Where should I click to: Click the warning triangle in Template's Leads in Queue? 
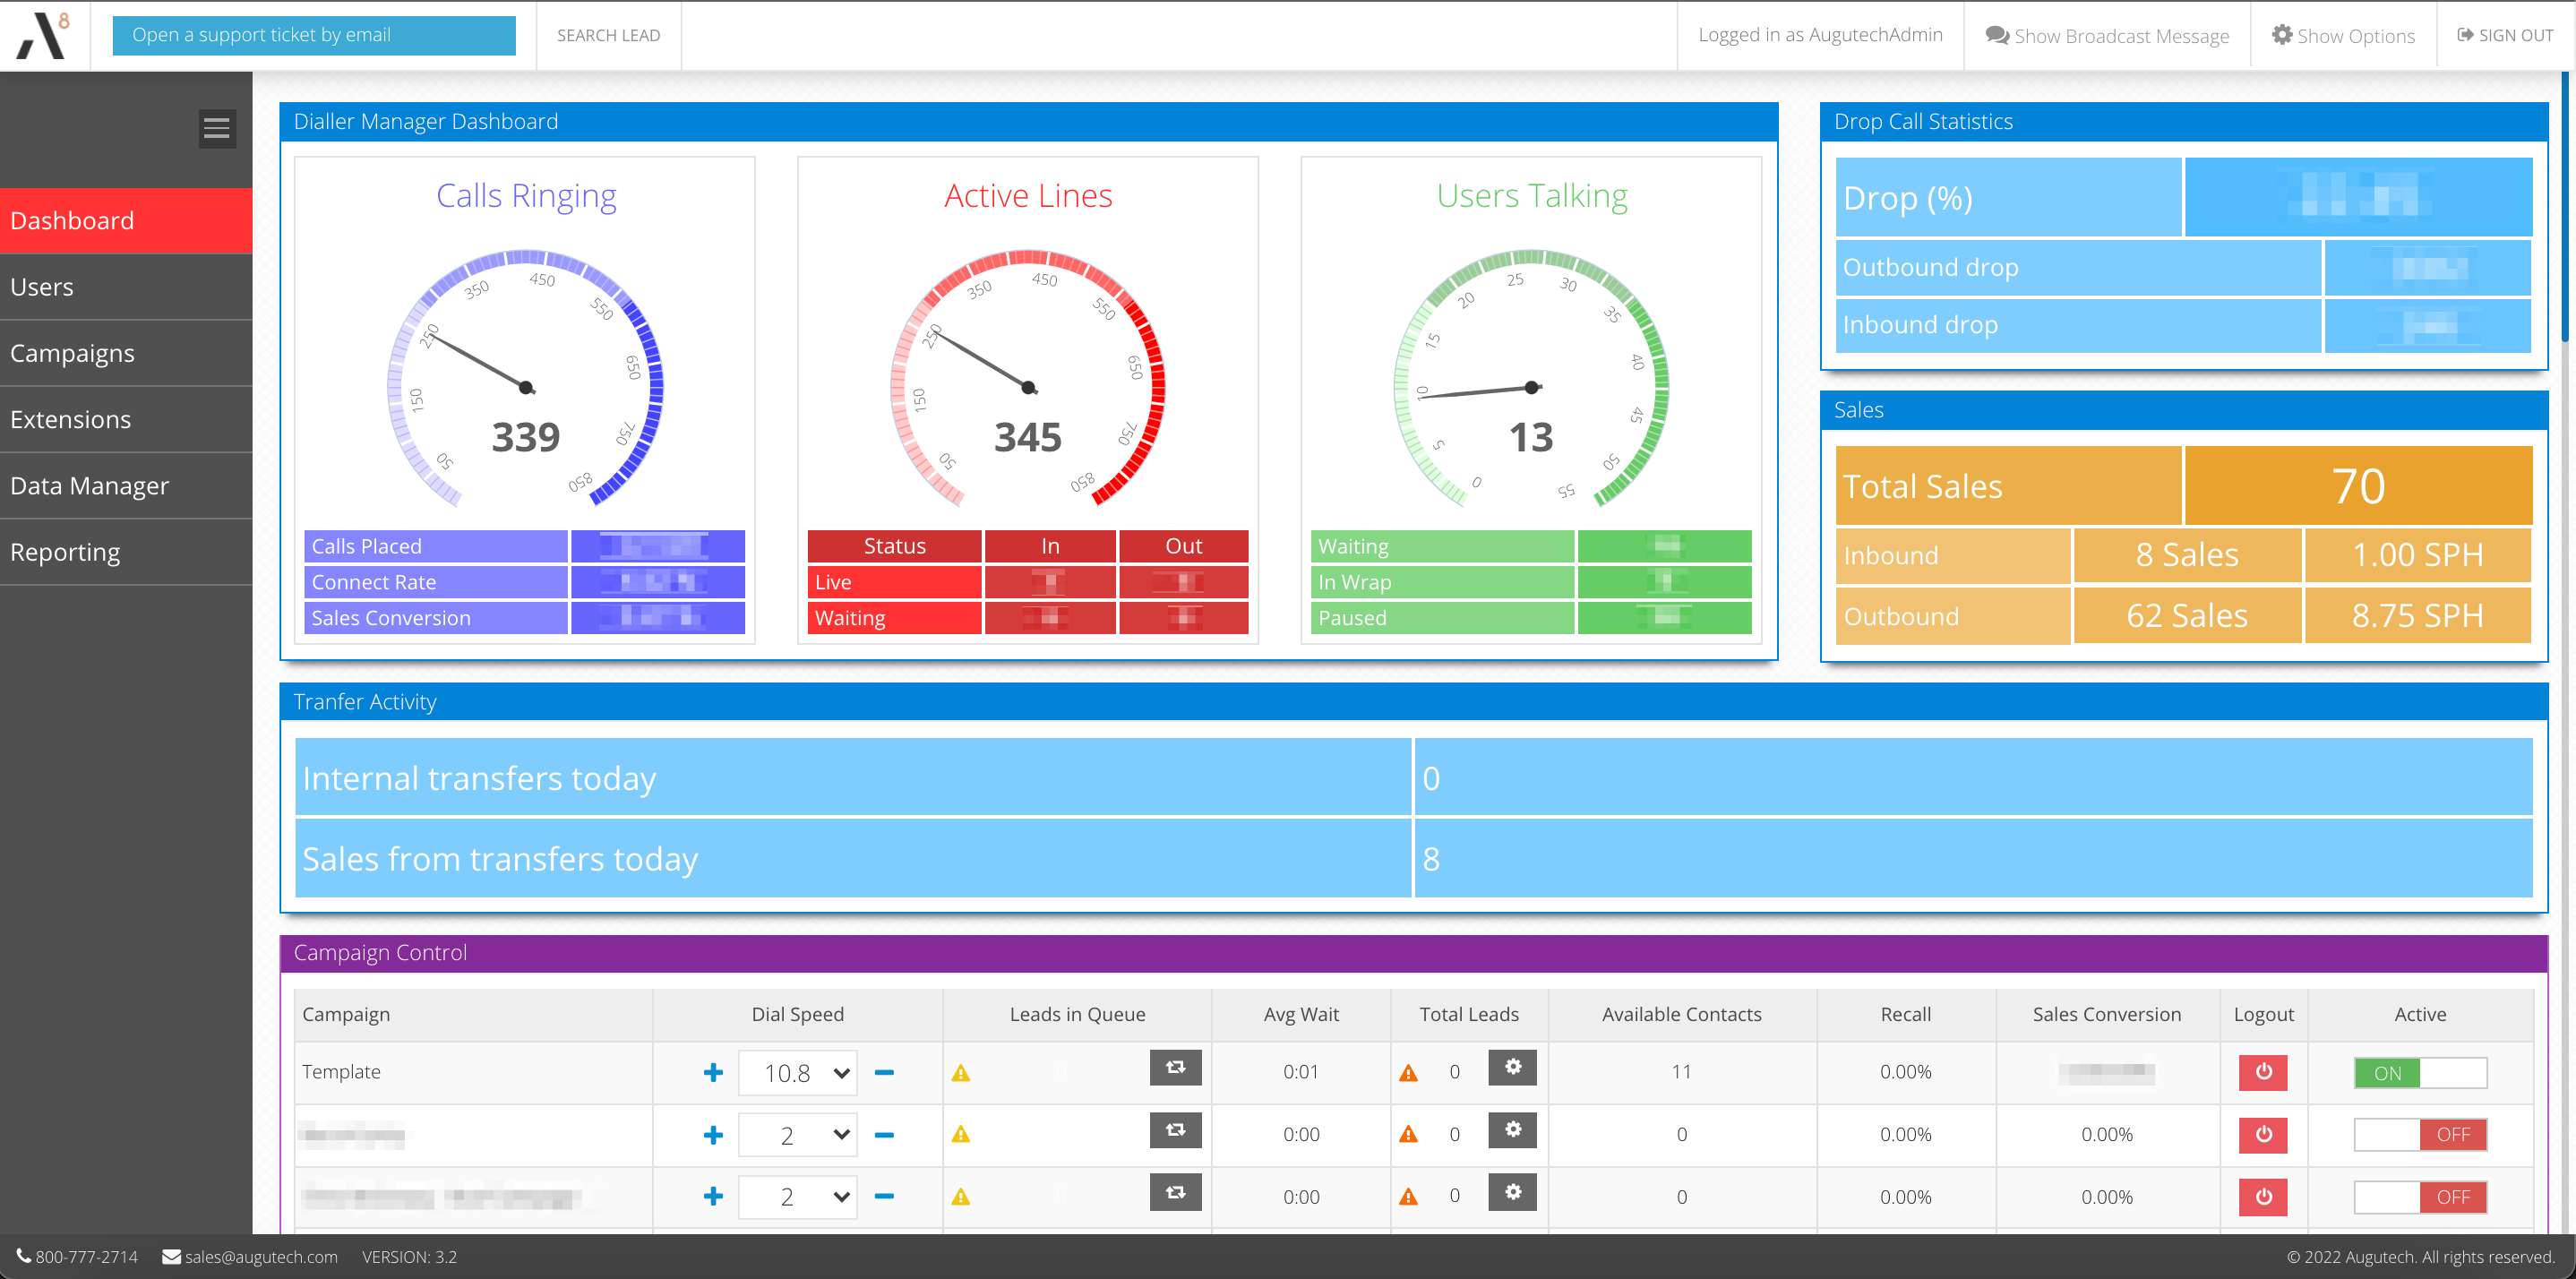tap(961, 1073)
